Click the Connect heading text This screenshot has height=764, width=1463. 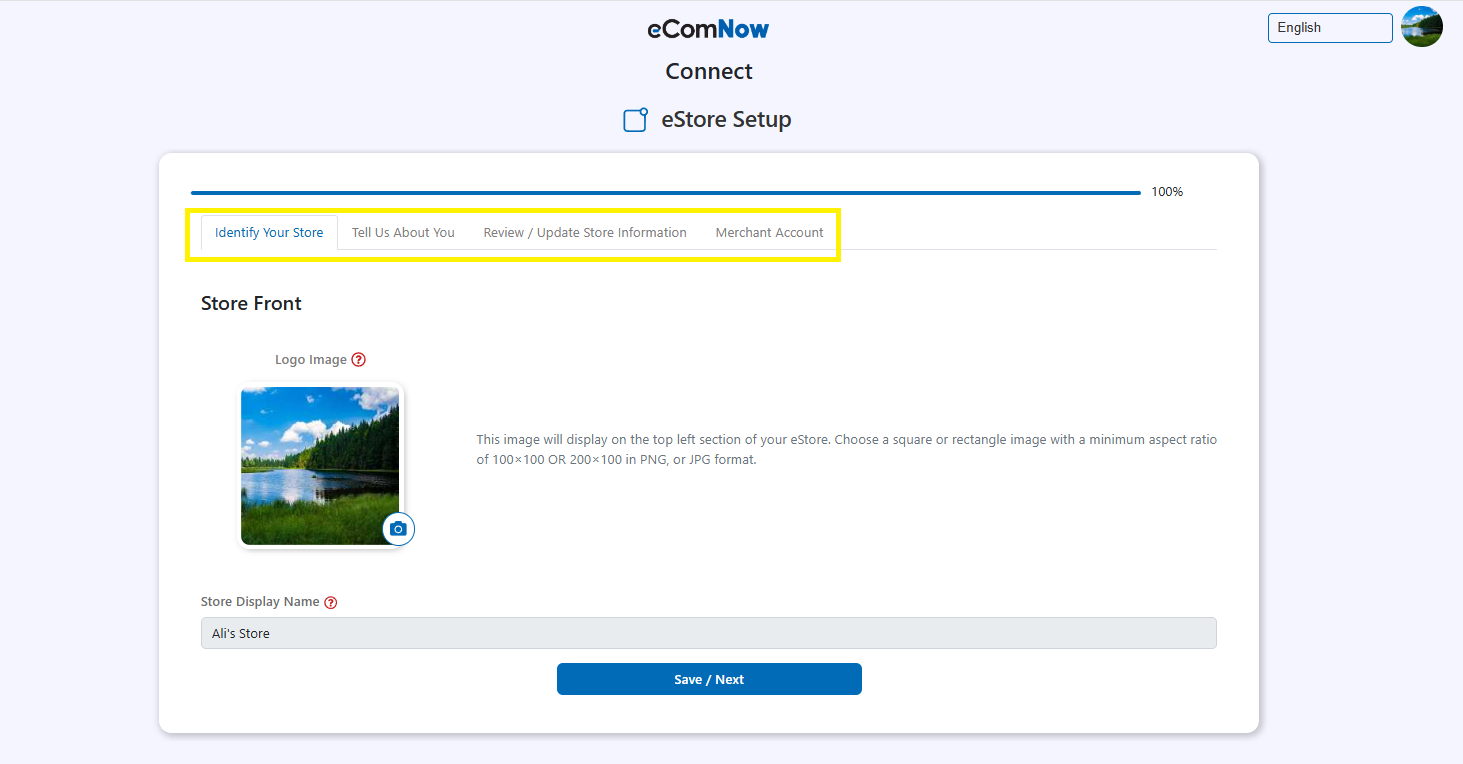coord(709,72)
